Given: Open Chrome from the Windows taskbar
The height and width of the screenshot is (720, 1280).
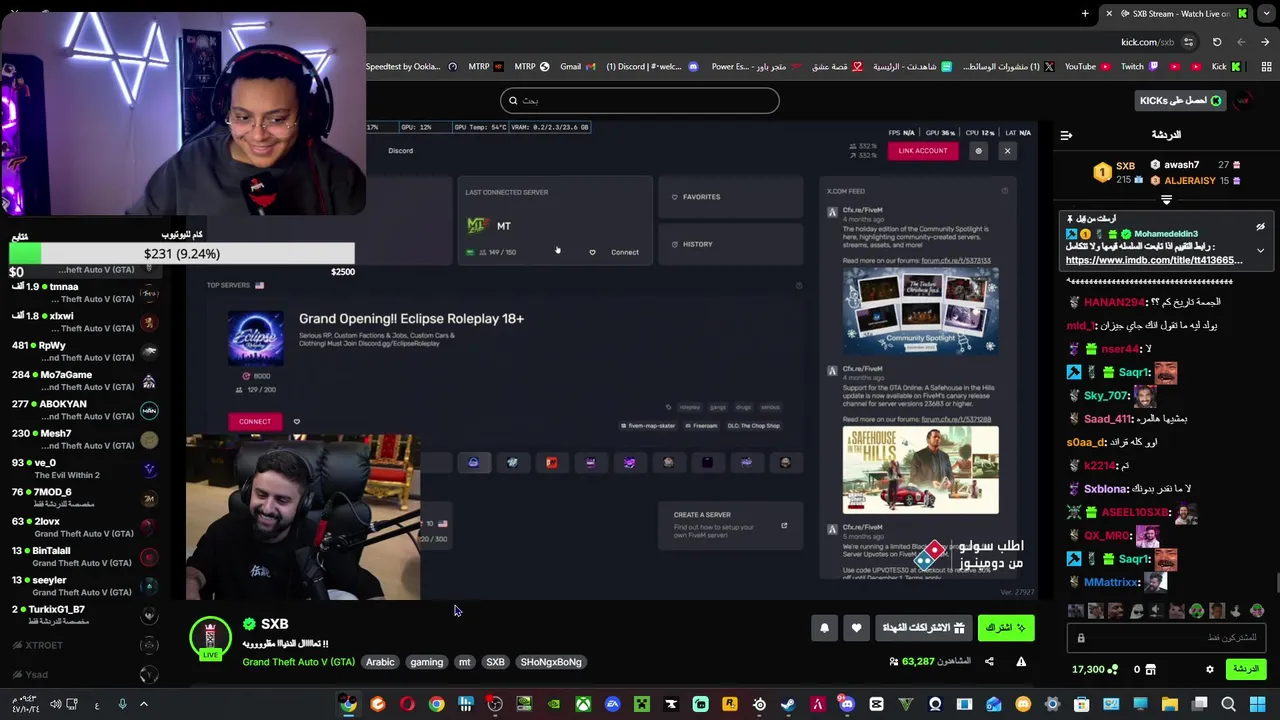Looking at the screenshot, I should [436, 704].
